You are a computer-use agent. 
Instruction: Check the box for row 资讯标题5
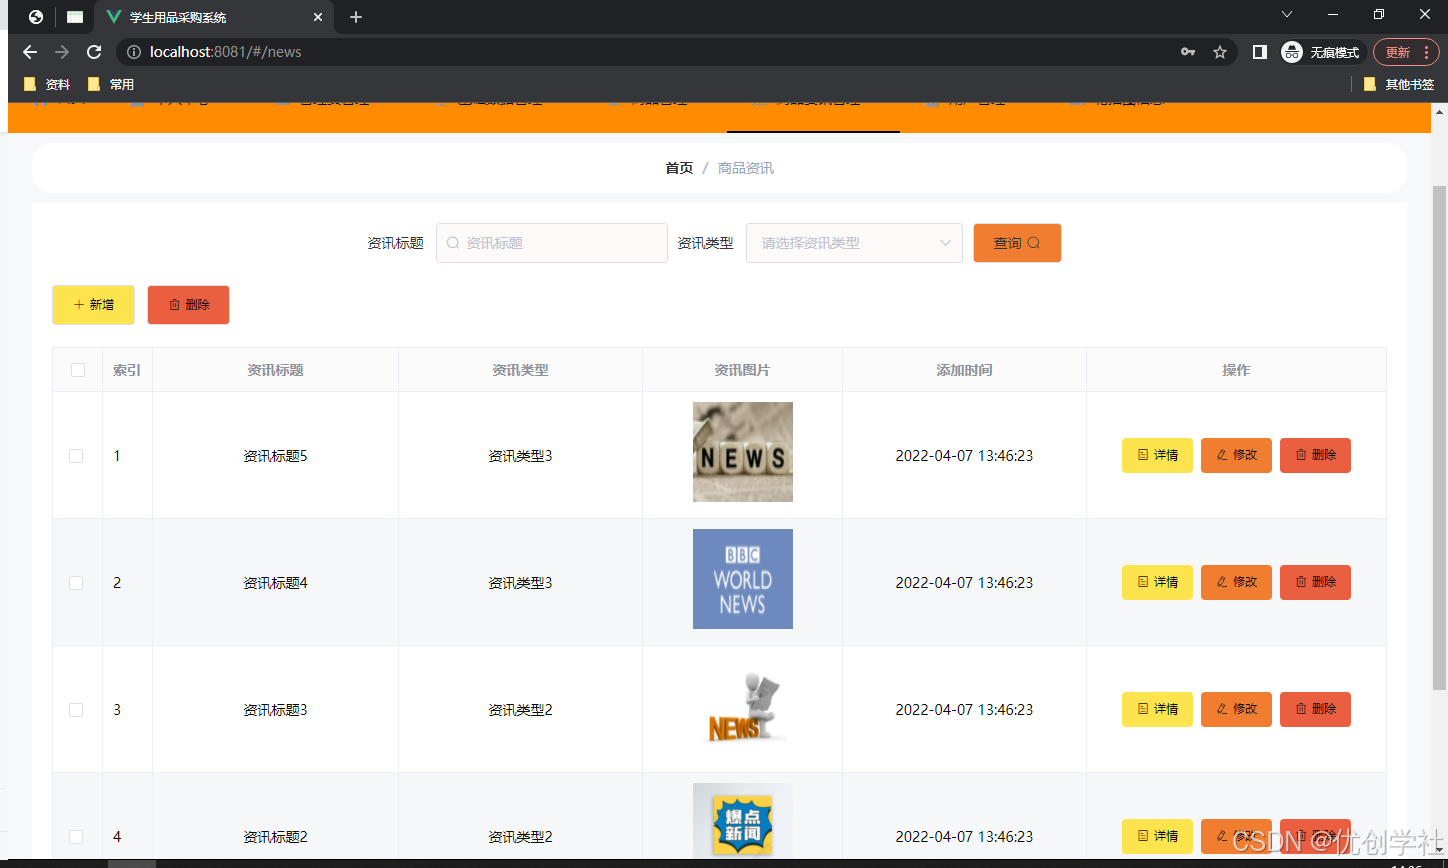pyautogui.click(x=76, y=456)
